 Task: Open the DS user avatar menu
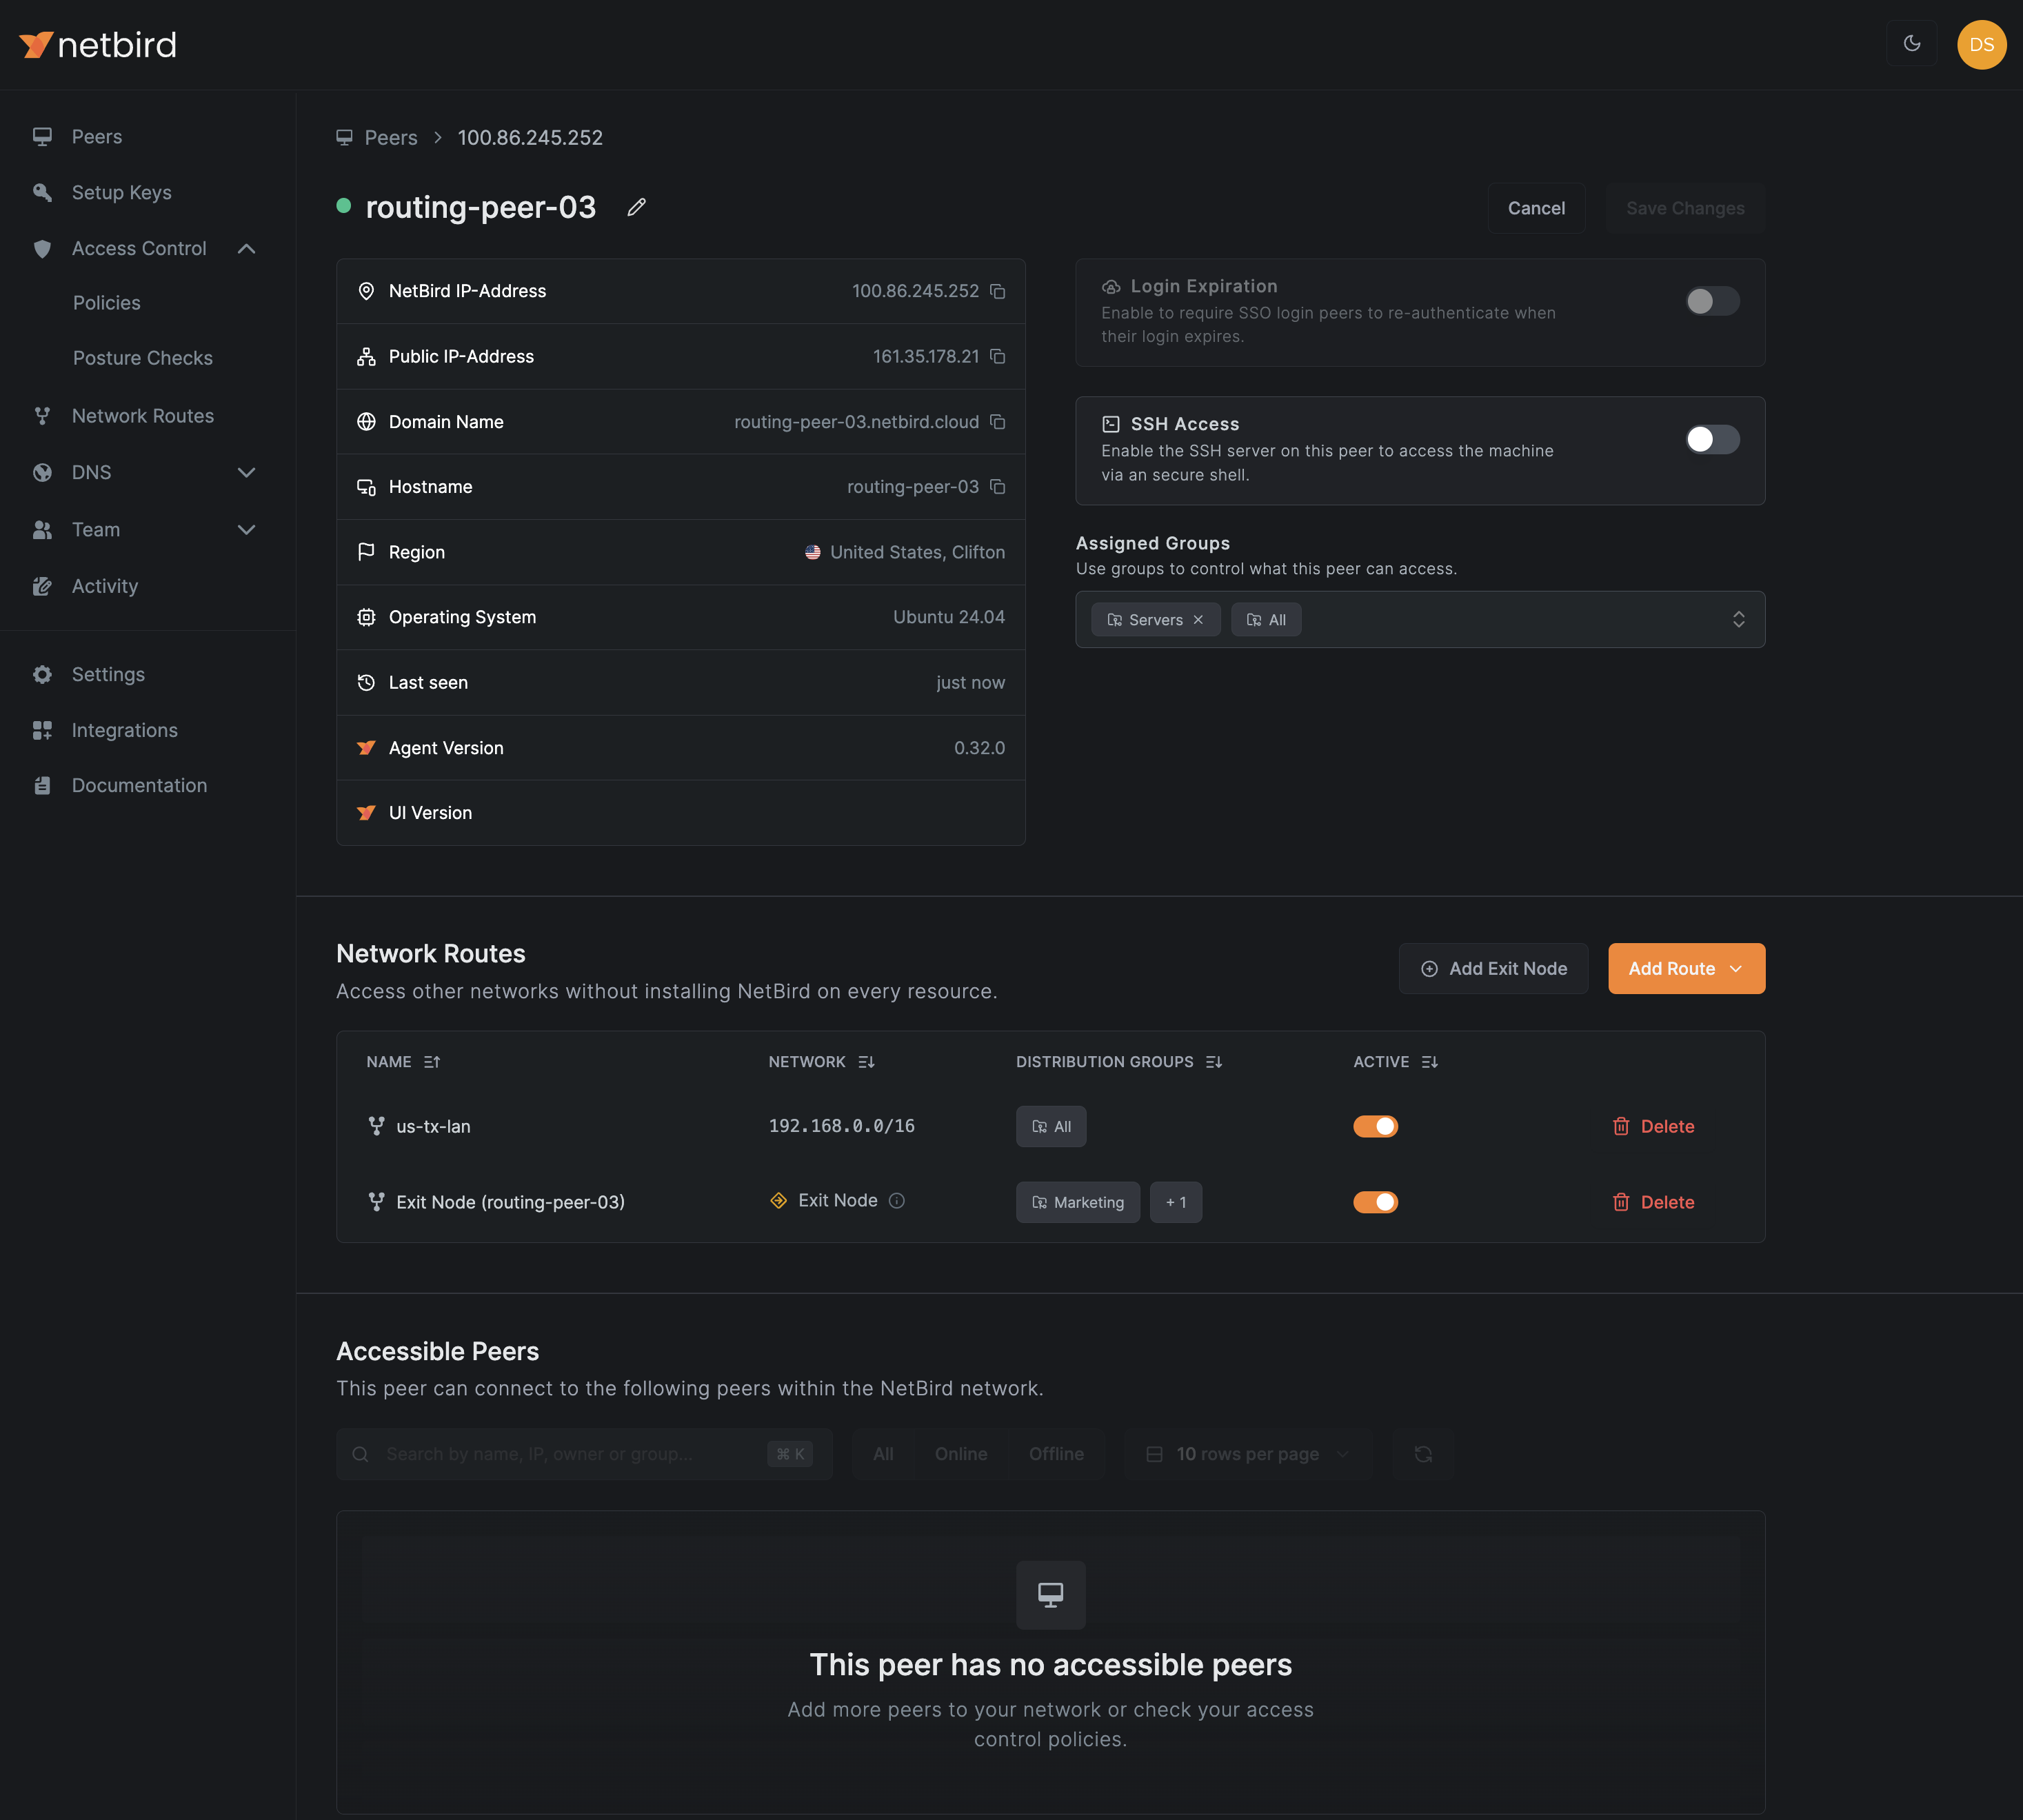click(x=1980, y=44)
